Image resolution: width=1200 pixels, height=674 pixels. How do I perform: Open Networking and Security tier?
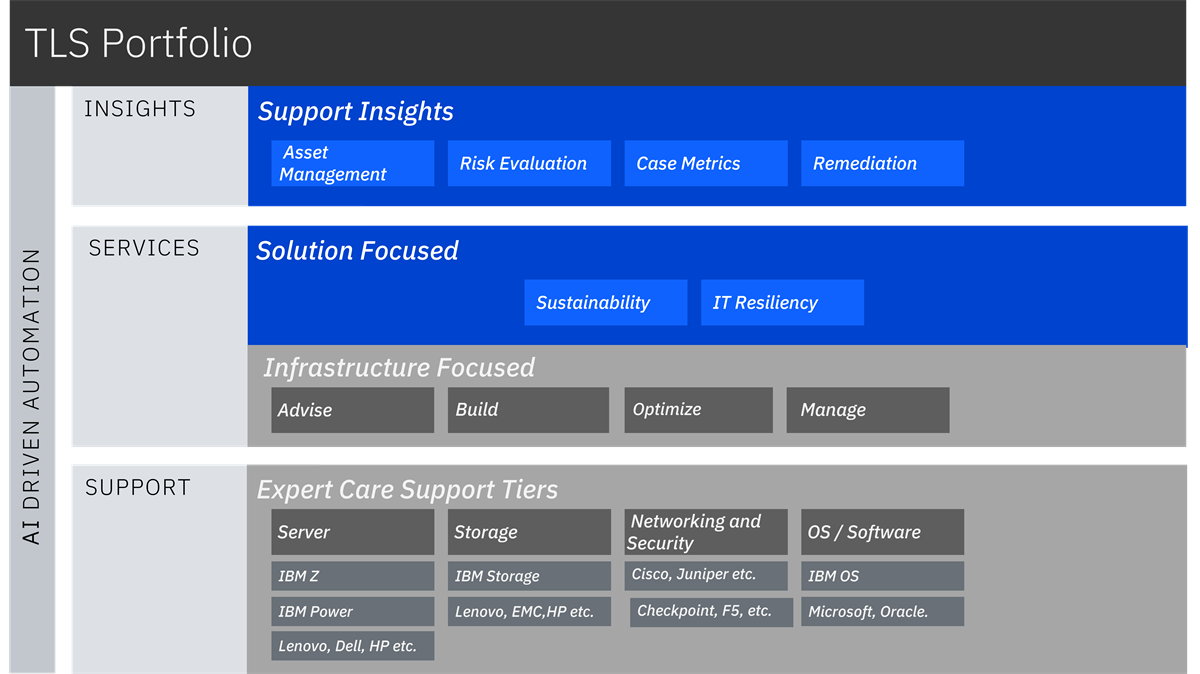tap(705, 531)
